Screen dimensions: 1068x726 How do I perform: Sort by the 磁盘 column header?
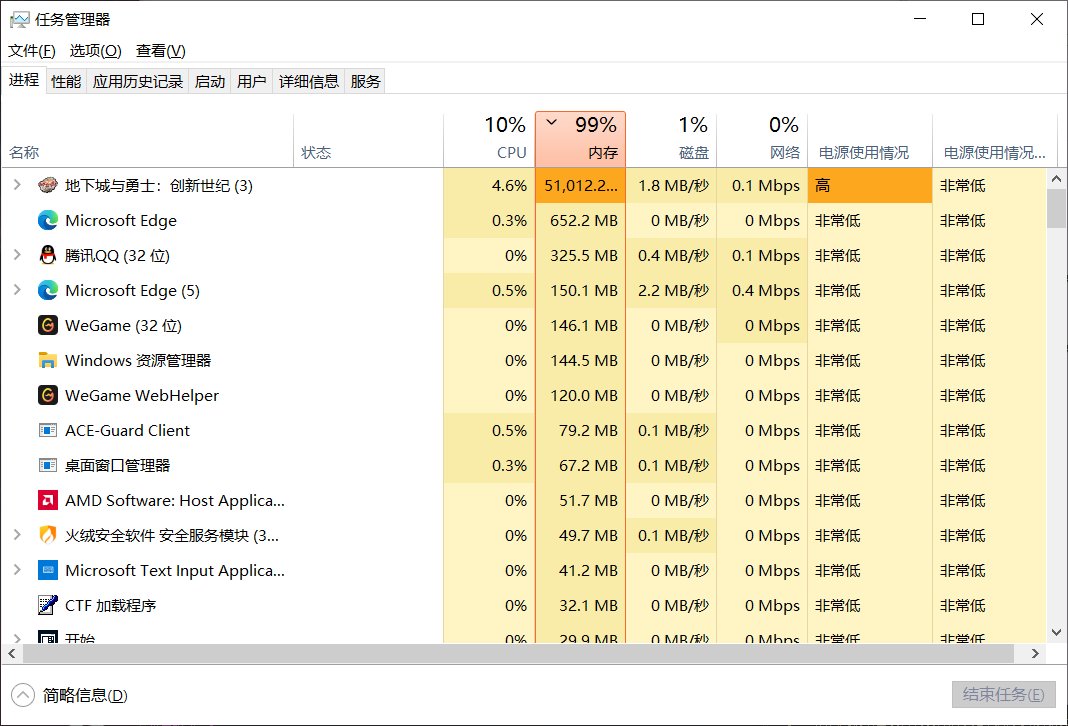[x=671, y=140]
